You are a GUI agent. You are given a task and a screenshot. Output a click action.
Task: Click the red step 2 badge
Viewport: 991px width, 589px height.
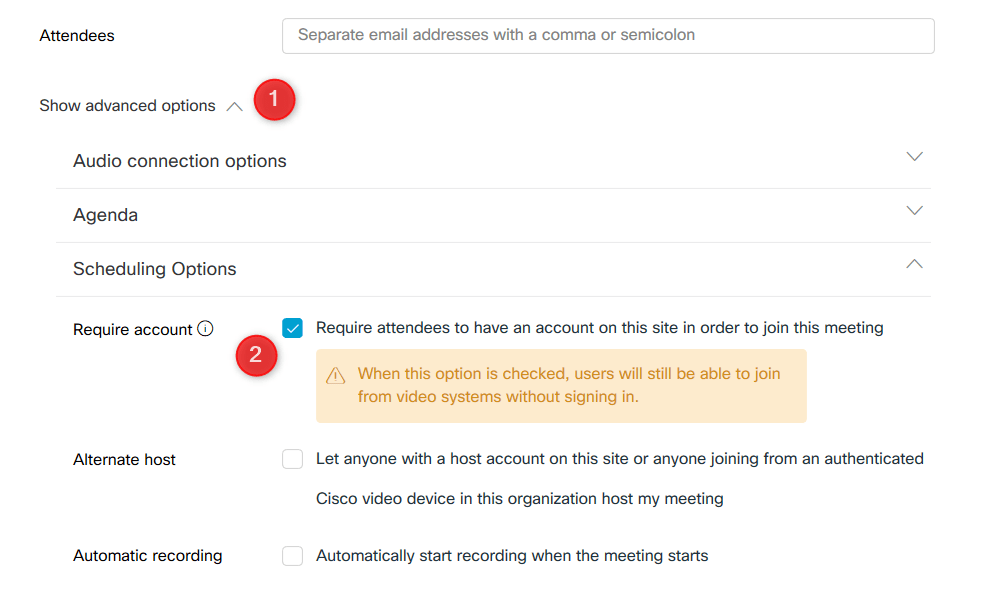256,355
